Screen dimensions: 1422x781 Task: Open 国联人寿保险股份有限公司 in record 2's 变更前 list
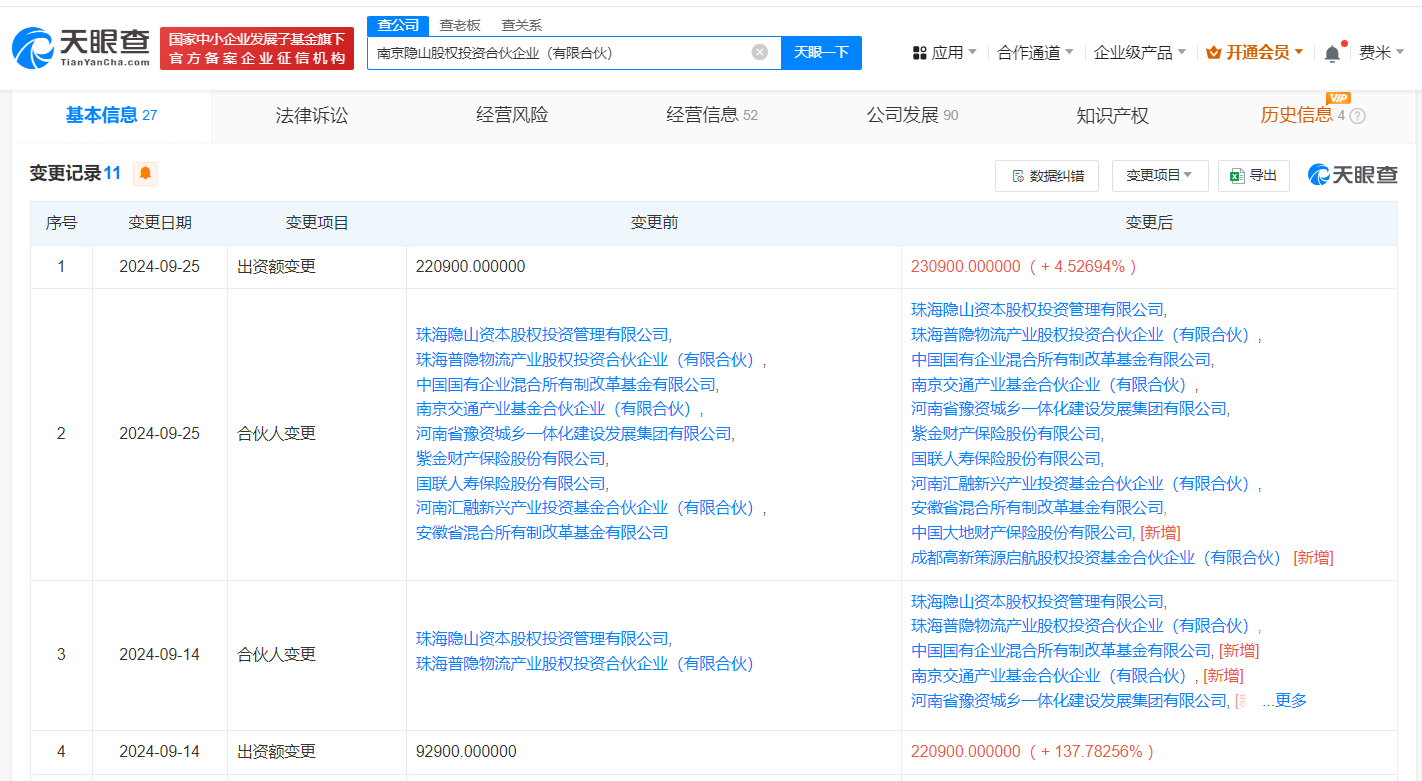click(511, 483)
